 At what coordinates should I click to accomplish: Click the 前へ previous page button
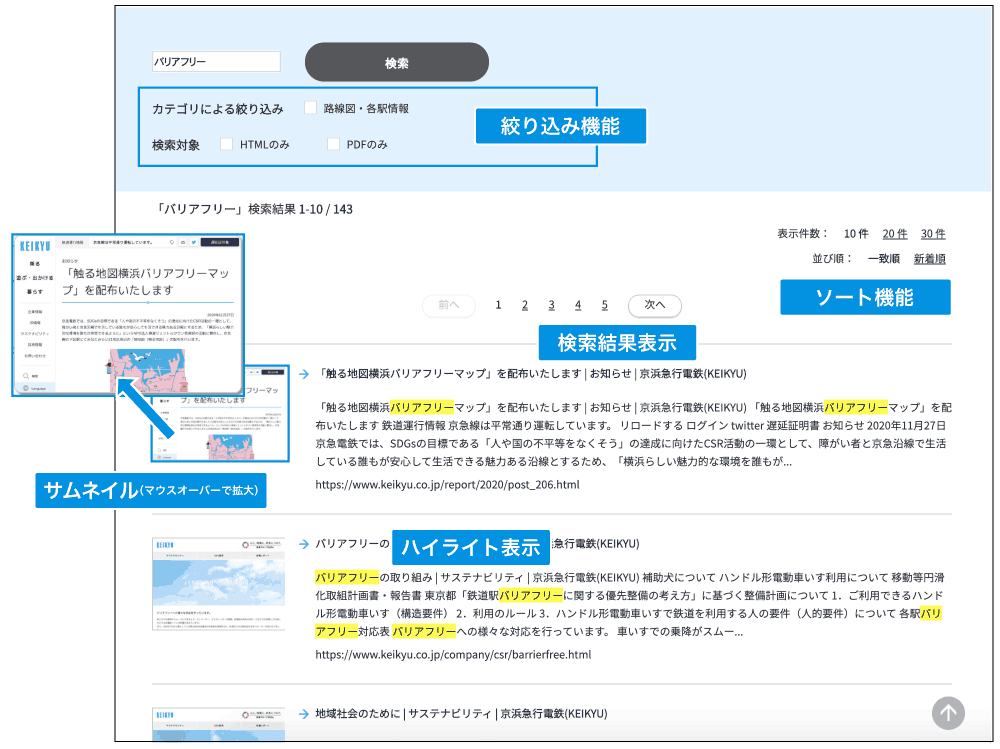(x=449, y=306)
